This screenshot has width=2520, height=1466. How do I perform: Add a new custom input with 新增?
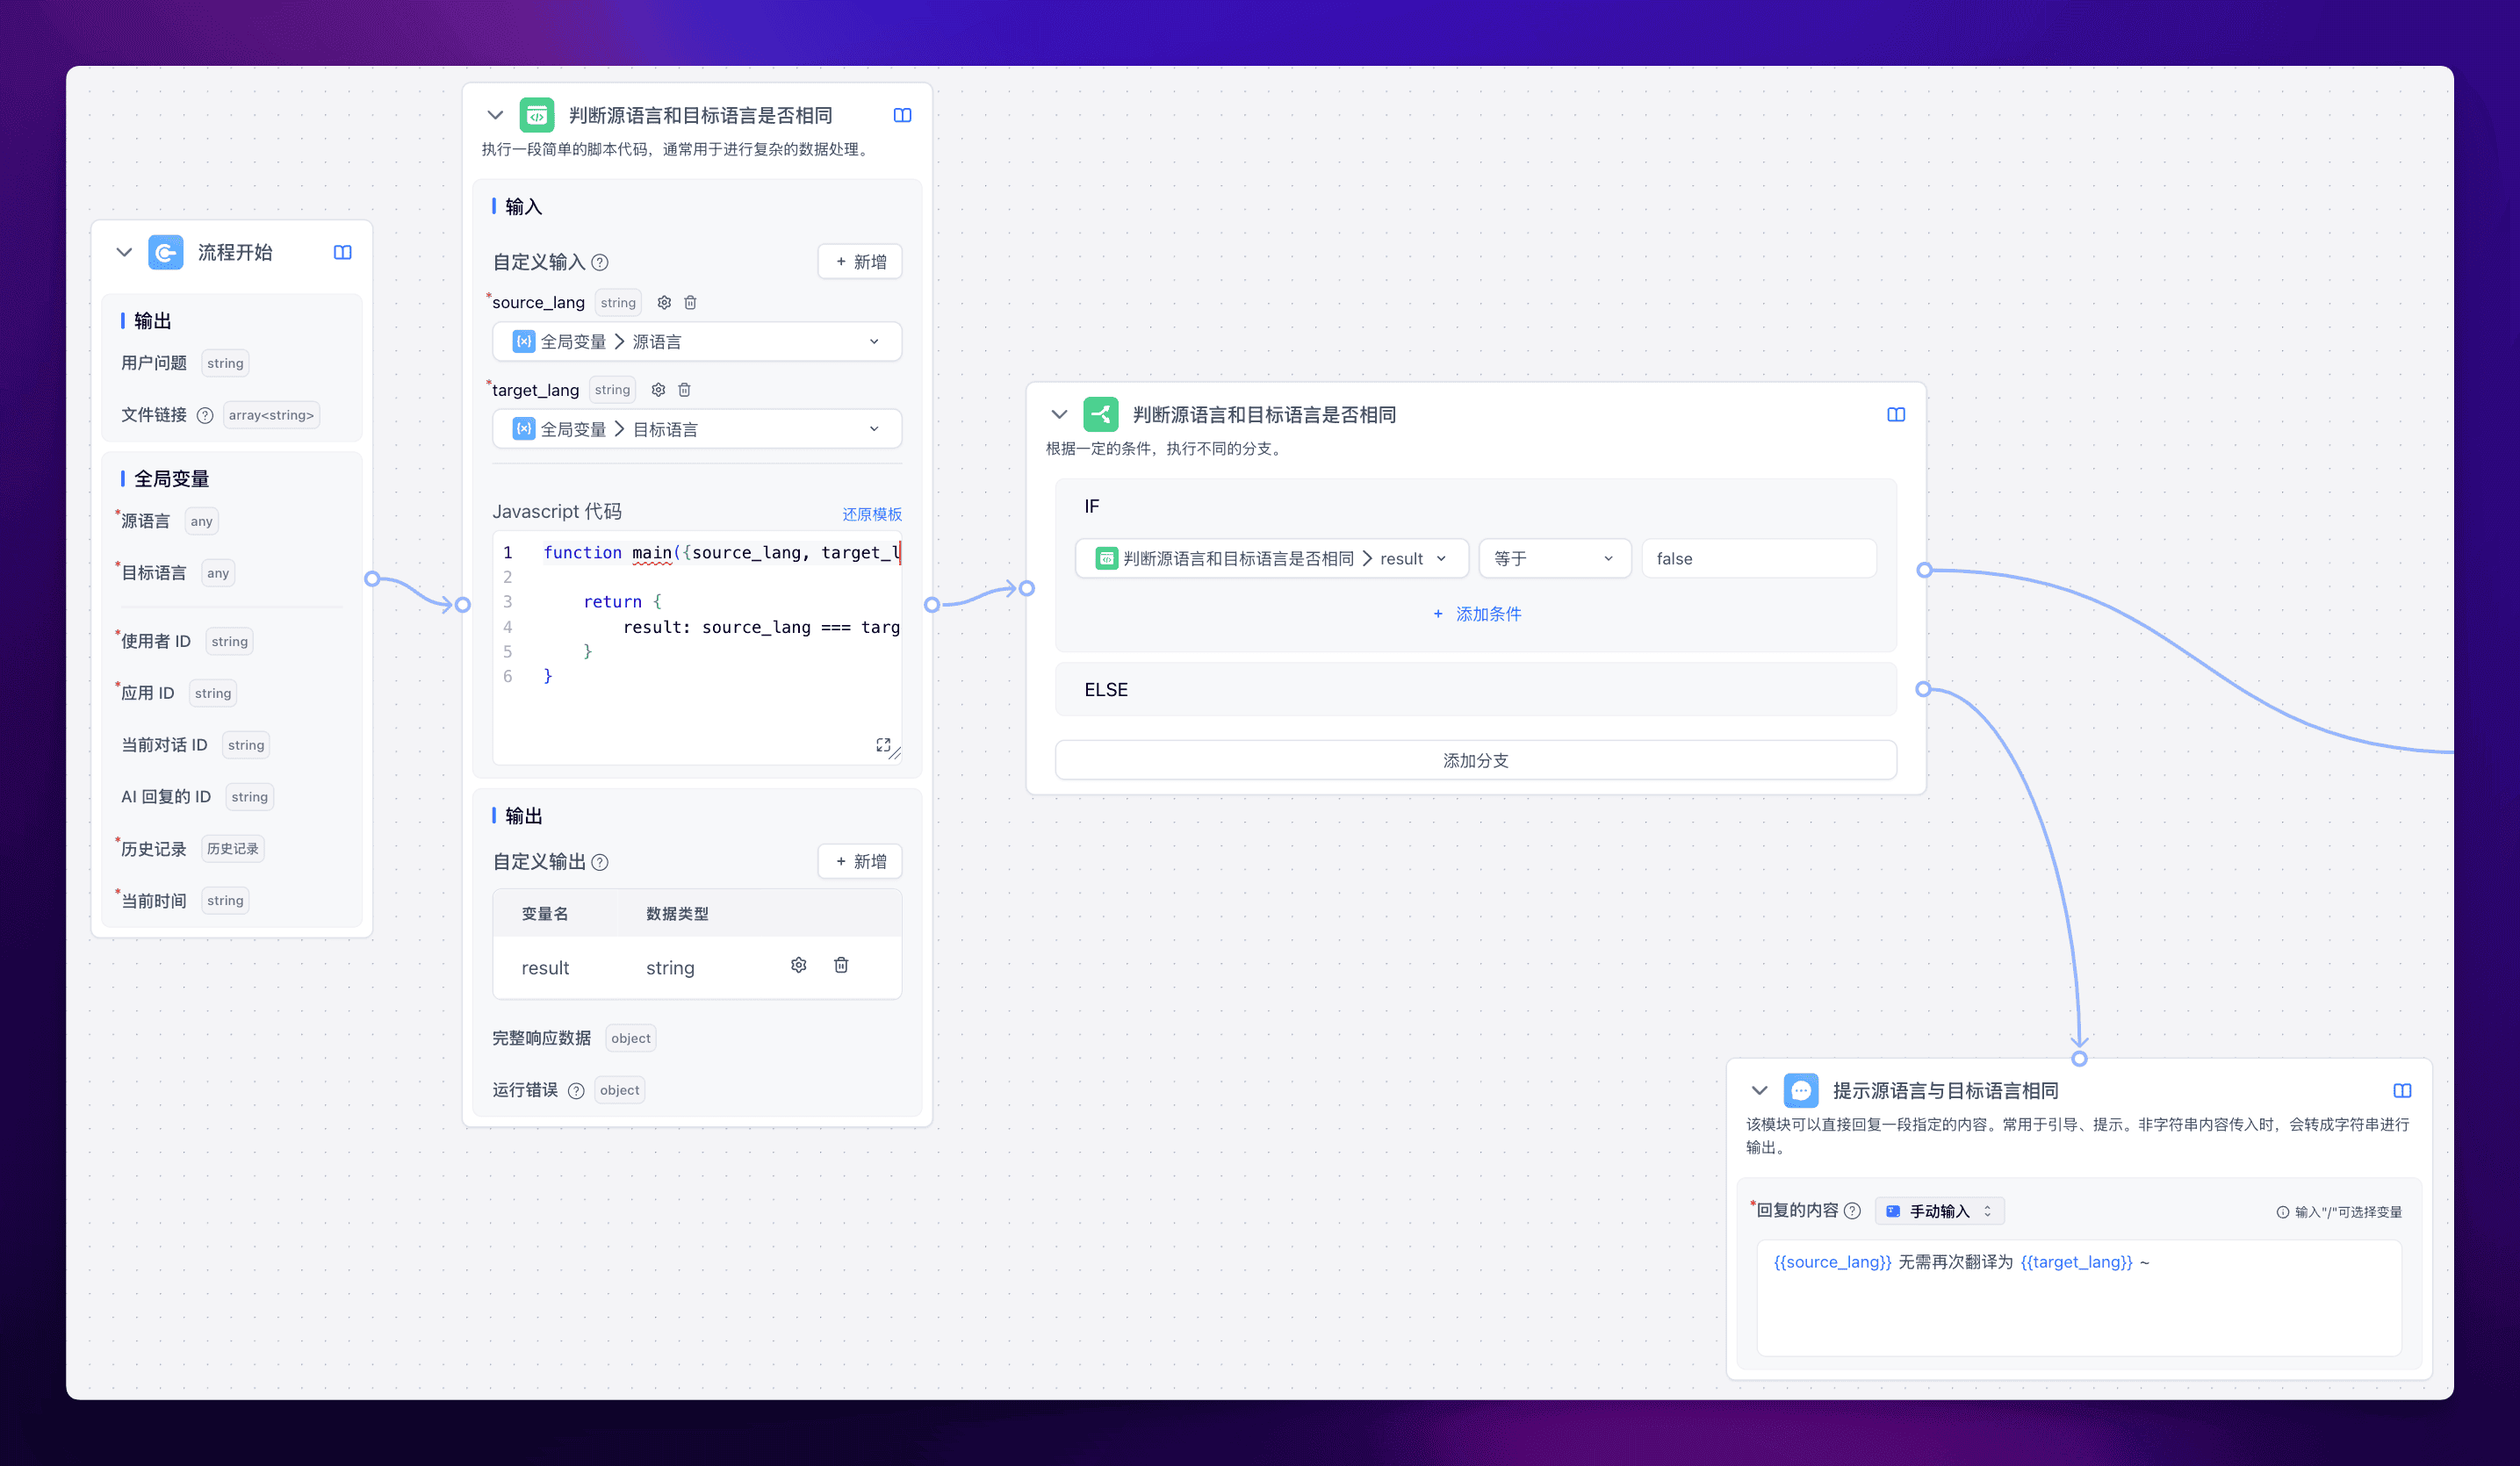coord(860,262)
